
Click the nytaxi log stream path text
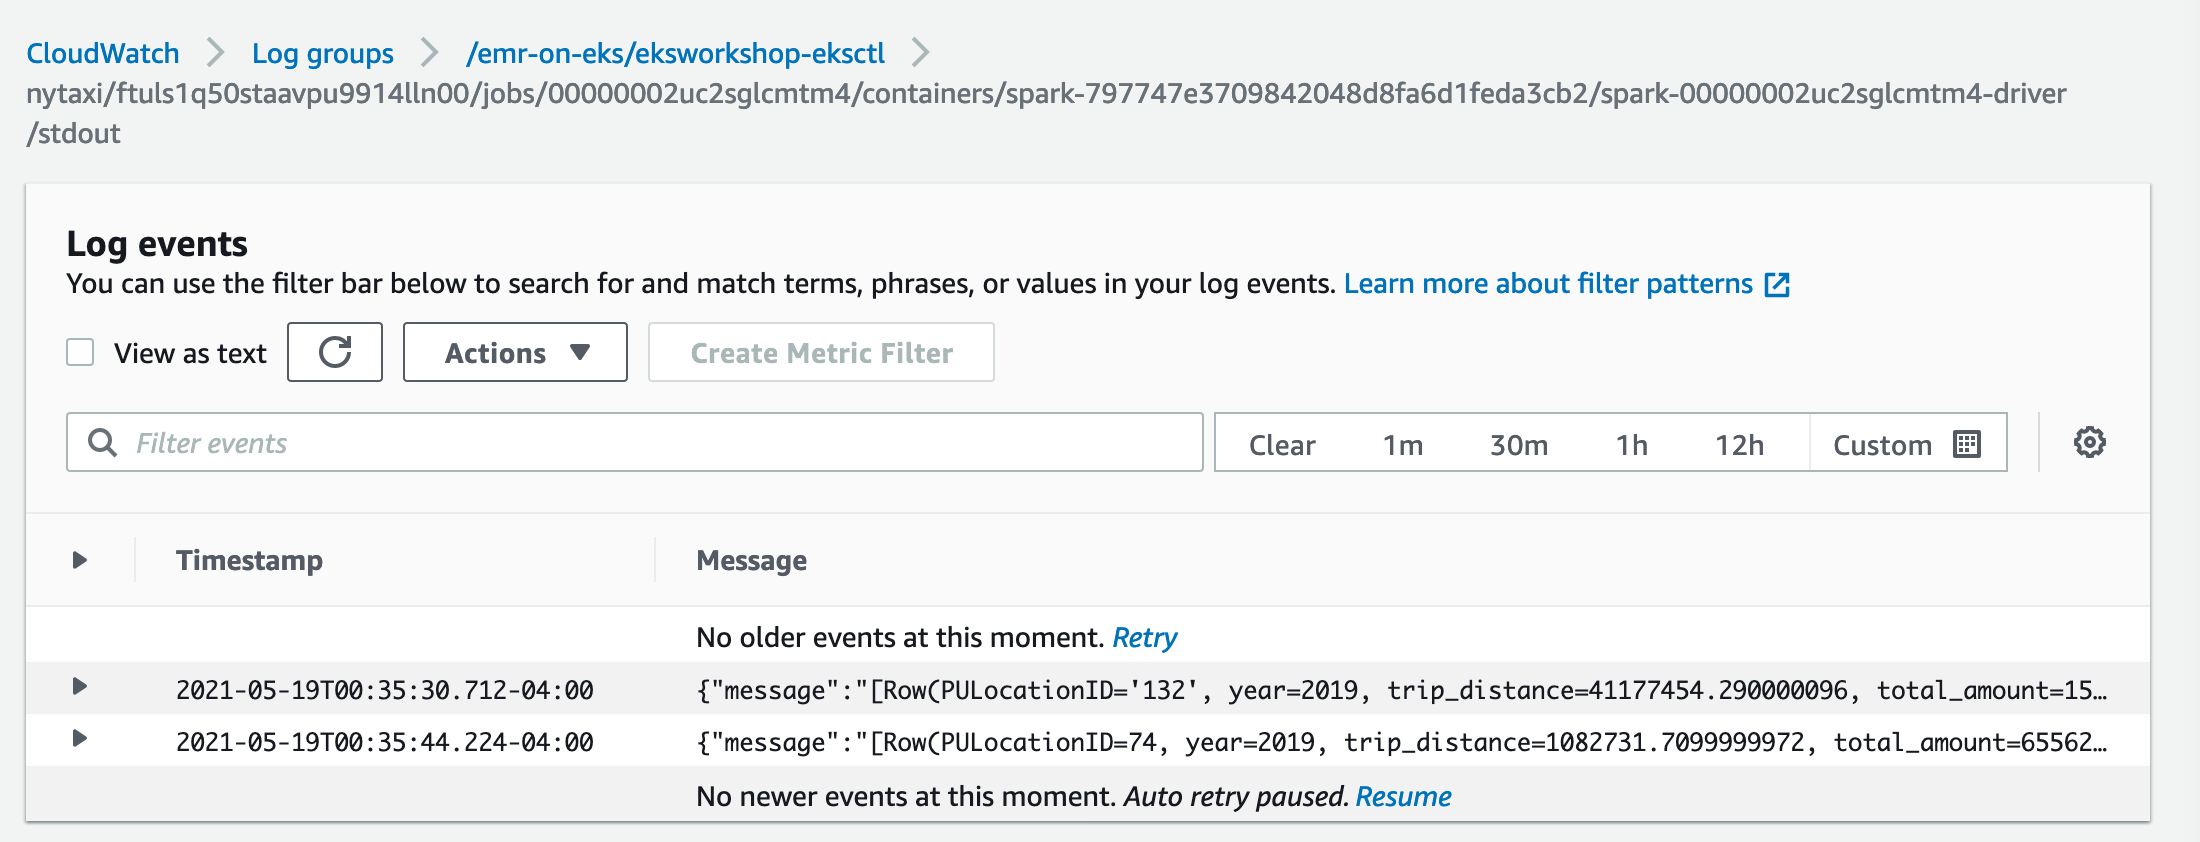(1046, 113)
